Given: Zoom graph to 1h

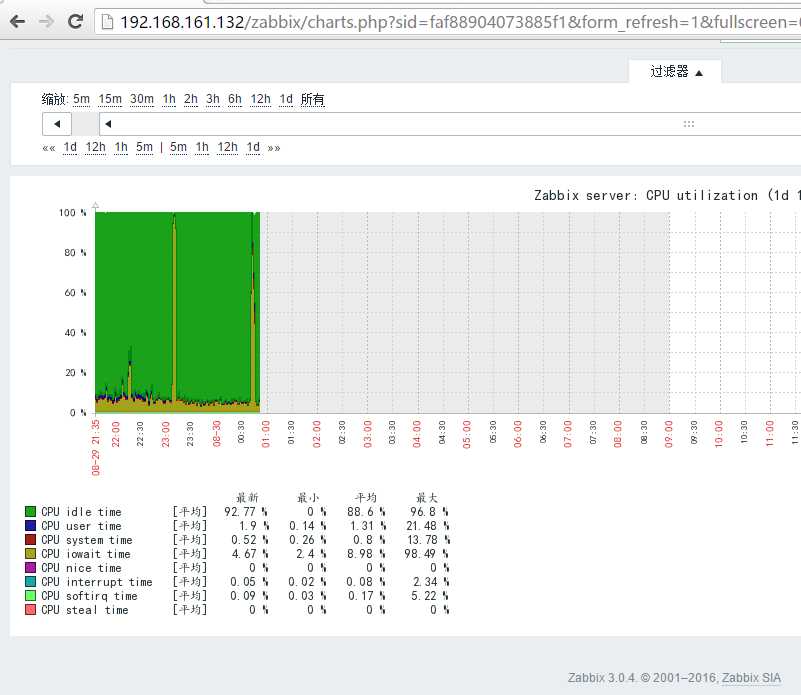Looking at the screenshot, I should tap(169, 99).
